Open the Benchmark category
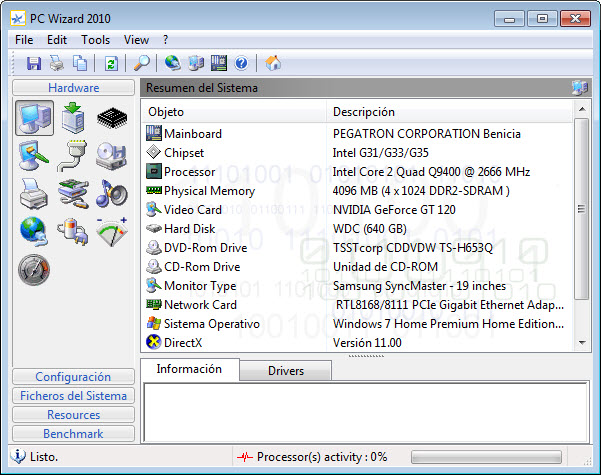 tap(74, 434)
